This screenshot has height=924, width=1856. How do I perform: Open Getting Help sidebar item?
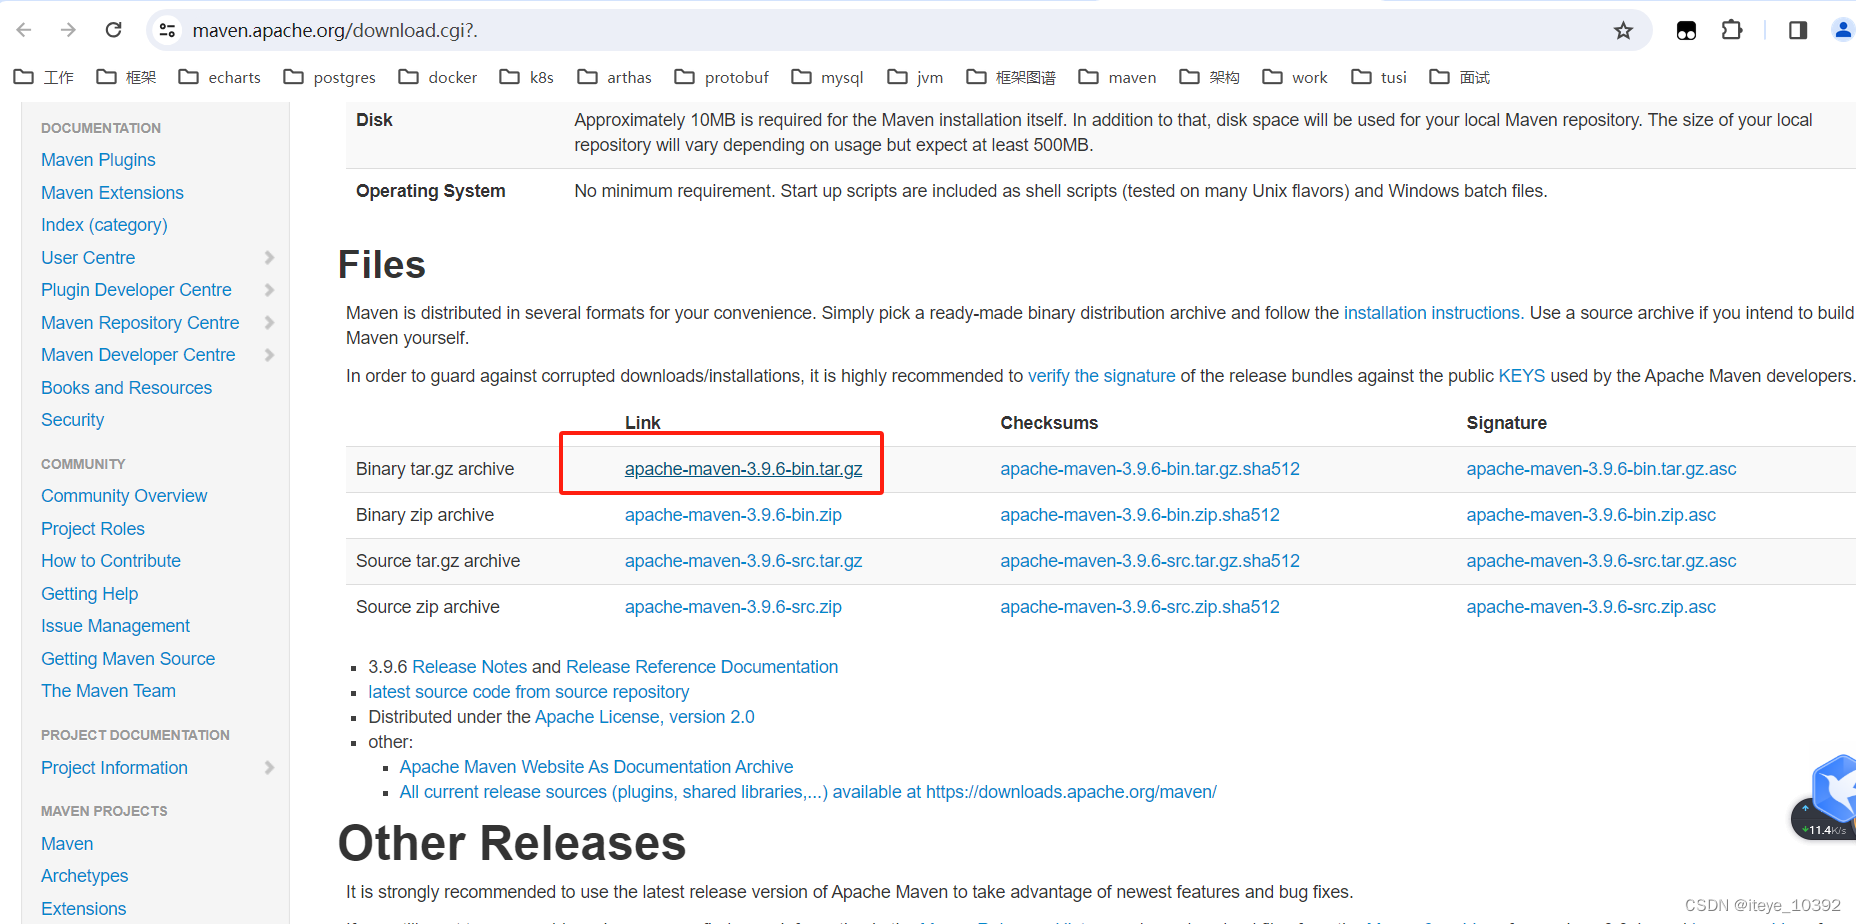tap(89, 594)
